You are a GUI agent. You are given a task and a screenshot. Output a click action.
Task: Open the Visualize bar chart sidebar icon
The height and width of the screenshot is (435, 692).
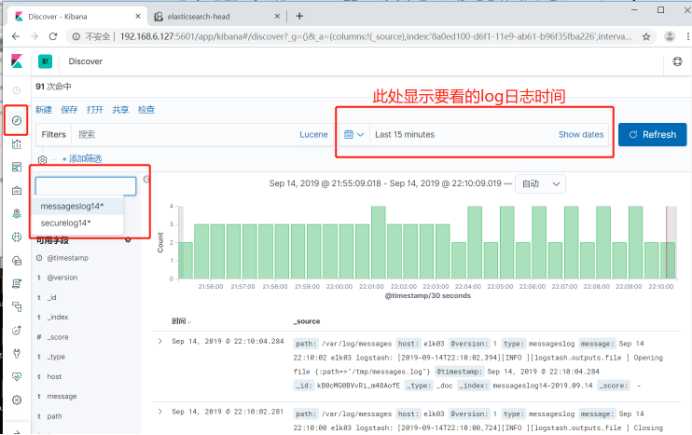coord(16,144)
